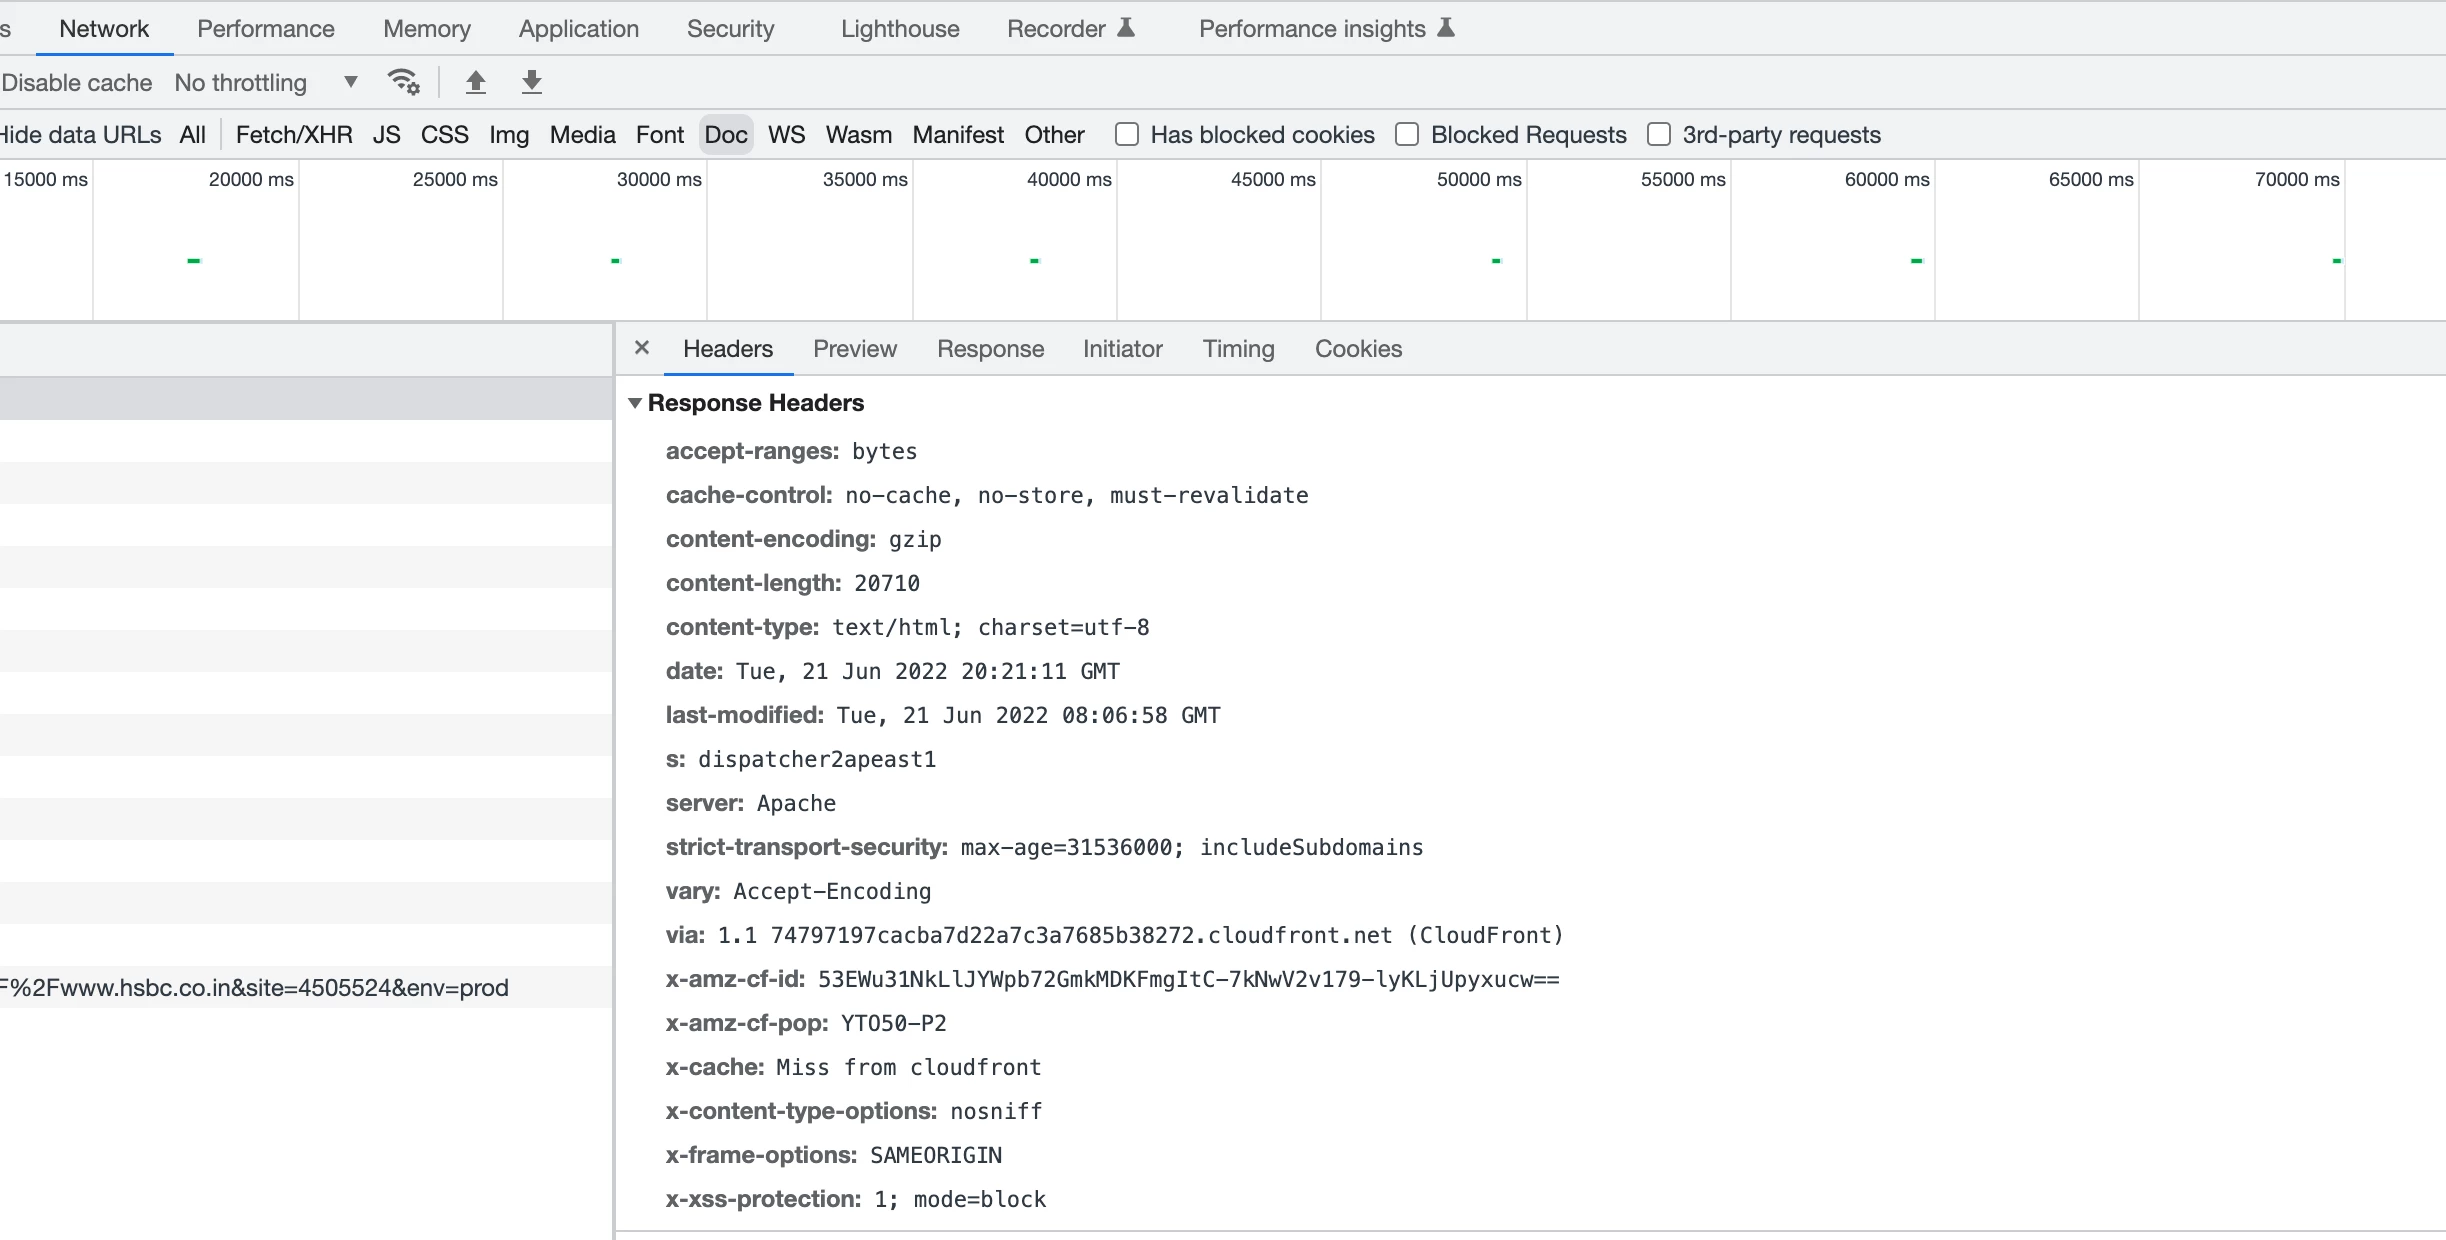Click the Recorder experimental flask icon
This screenshot has height=1240, width=2446.
pyautogui.click(x=1126, y=28)
